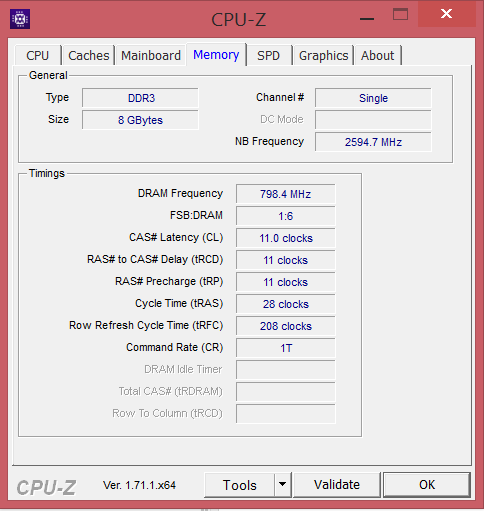Click the RAS# to CAS# Delay (tRCD) label
This screenshot has width=484, height=511.
(x=155, y=259)
